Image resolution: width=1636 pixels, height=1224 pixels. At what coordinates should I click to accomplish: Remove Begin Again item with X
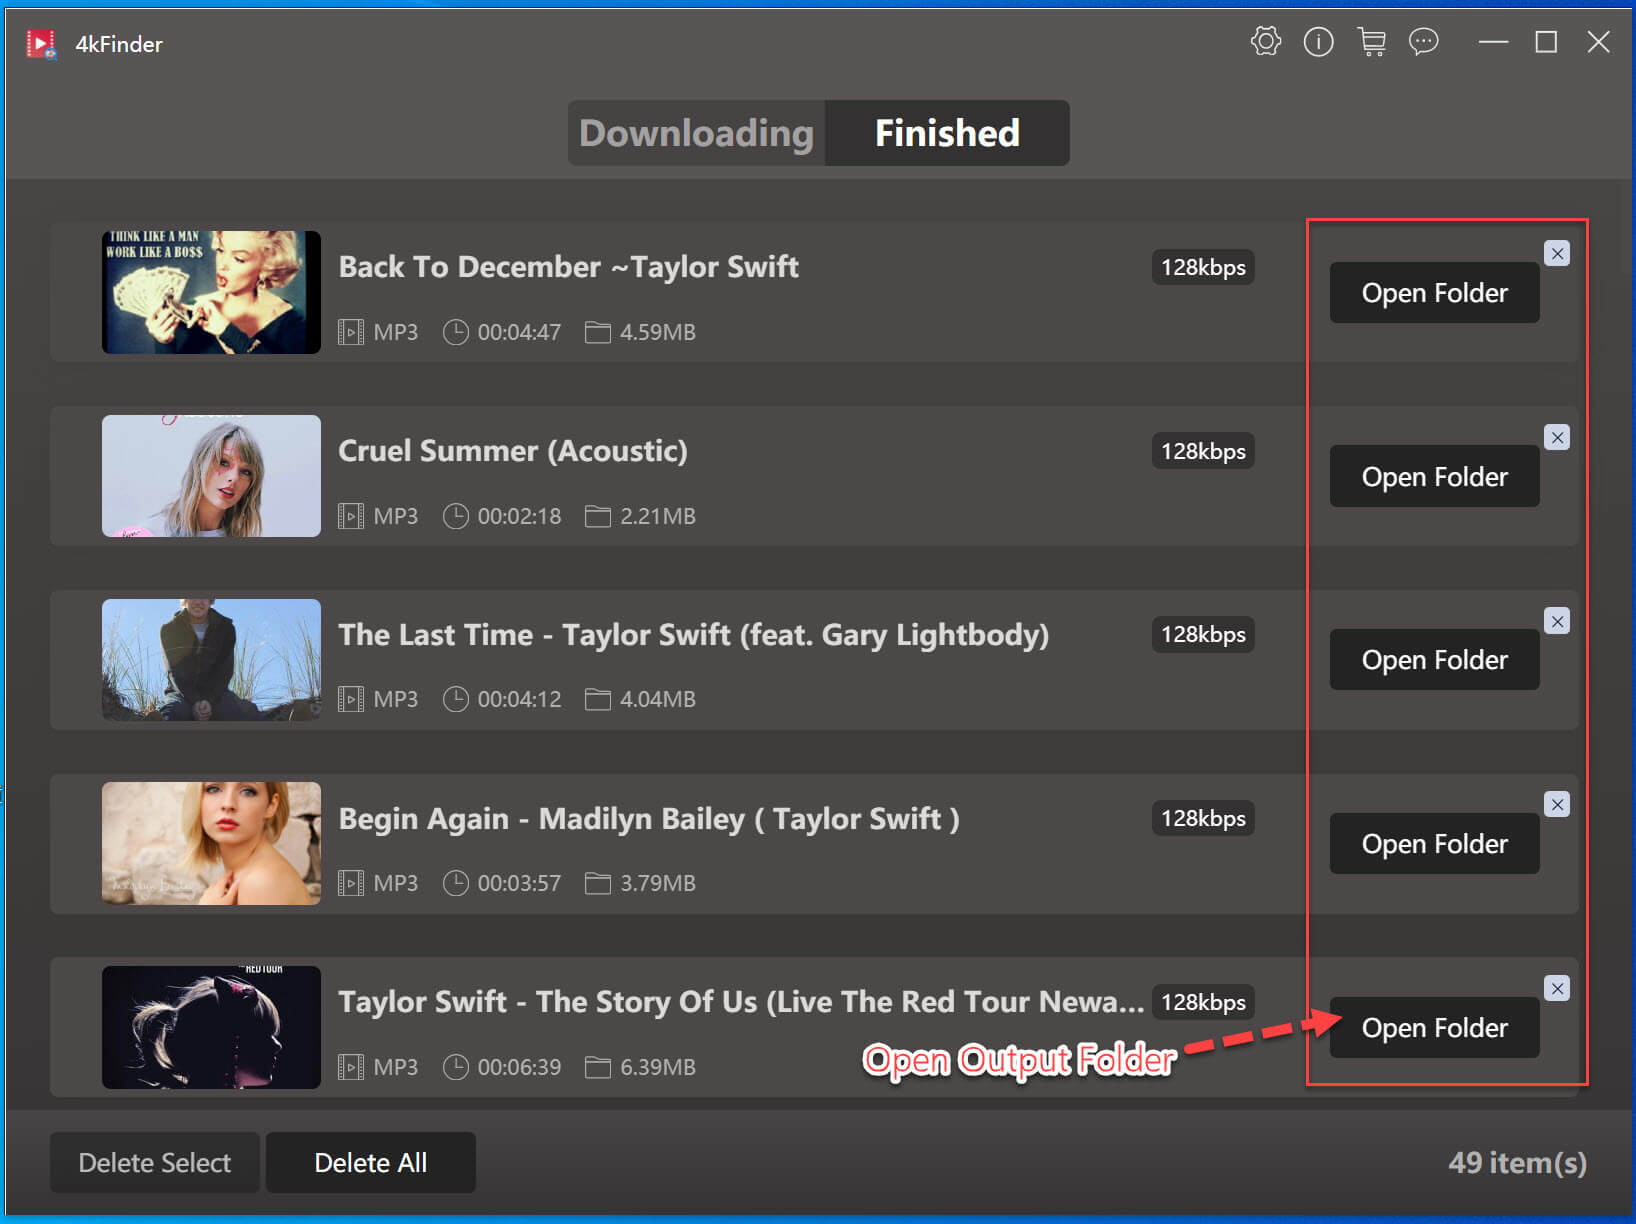pos(1556,805)
